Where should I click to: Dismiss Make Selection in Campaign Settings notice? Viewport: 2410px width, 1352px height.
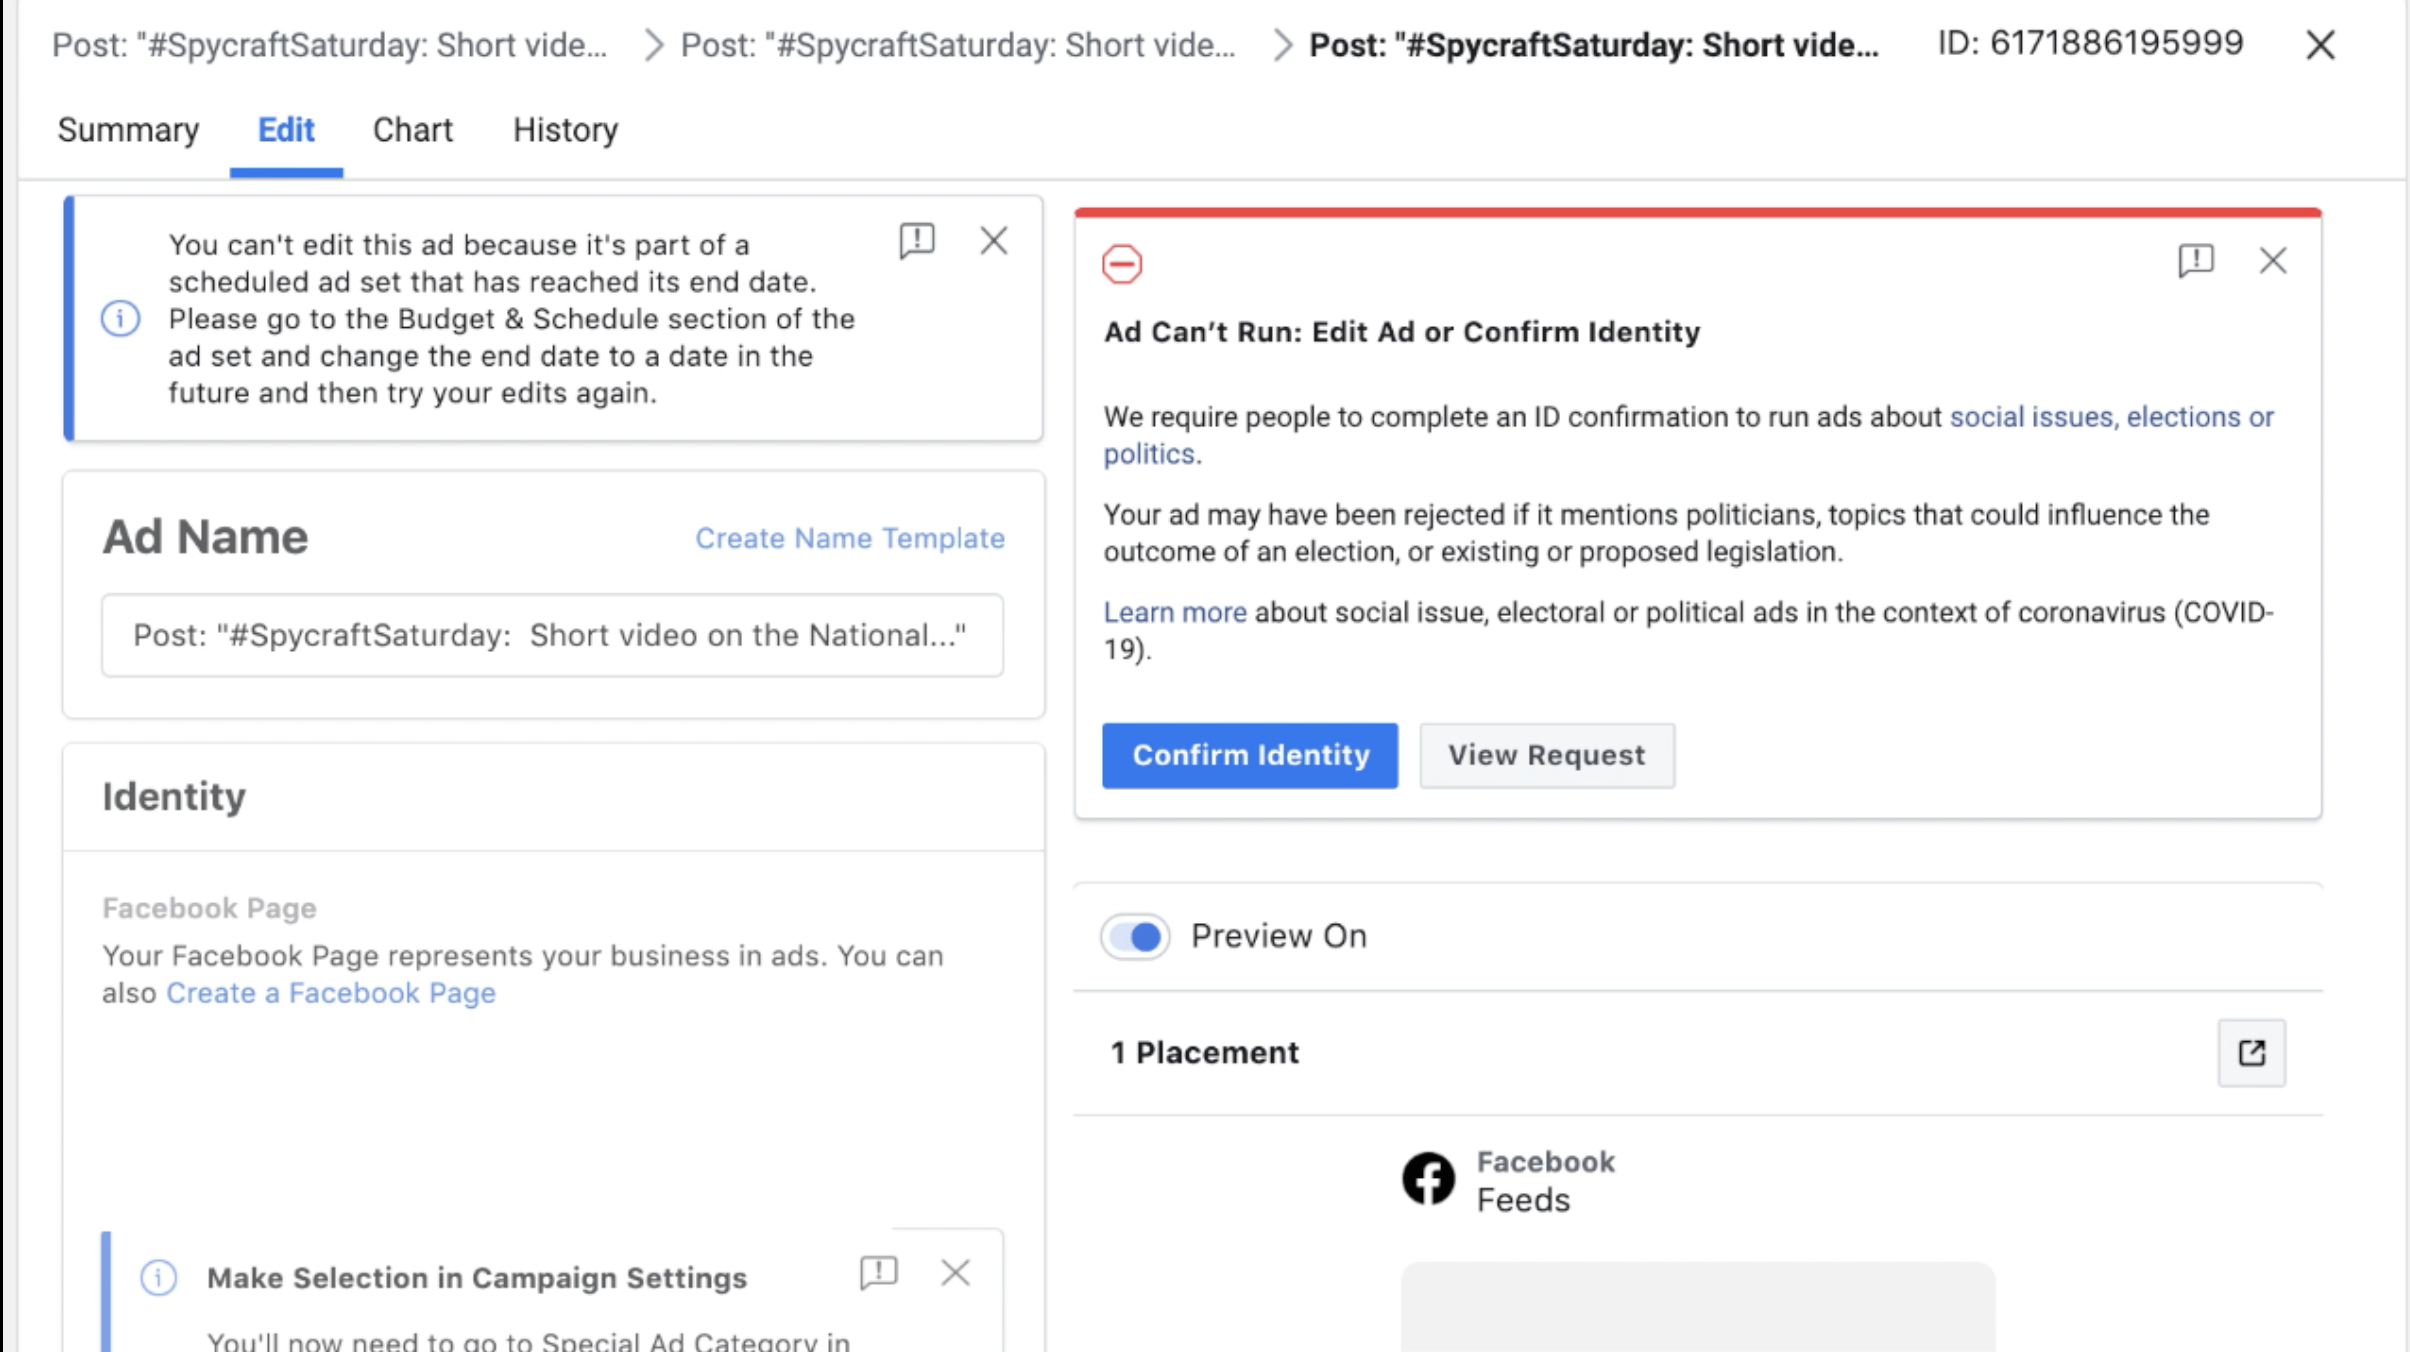coord(955,1273)
